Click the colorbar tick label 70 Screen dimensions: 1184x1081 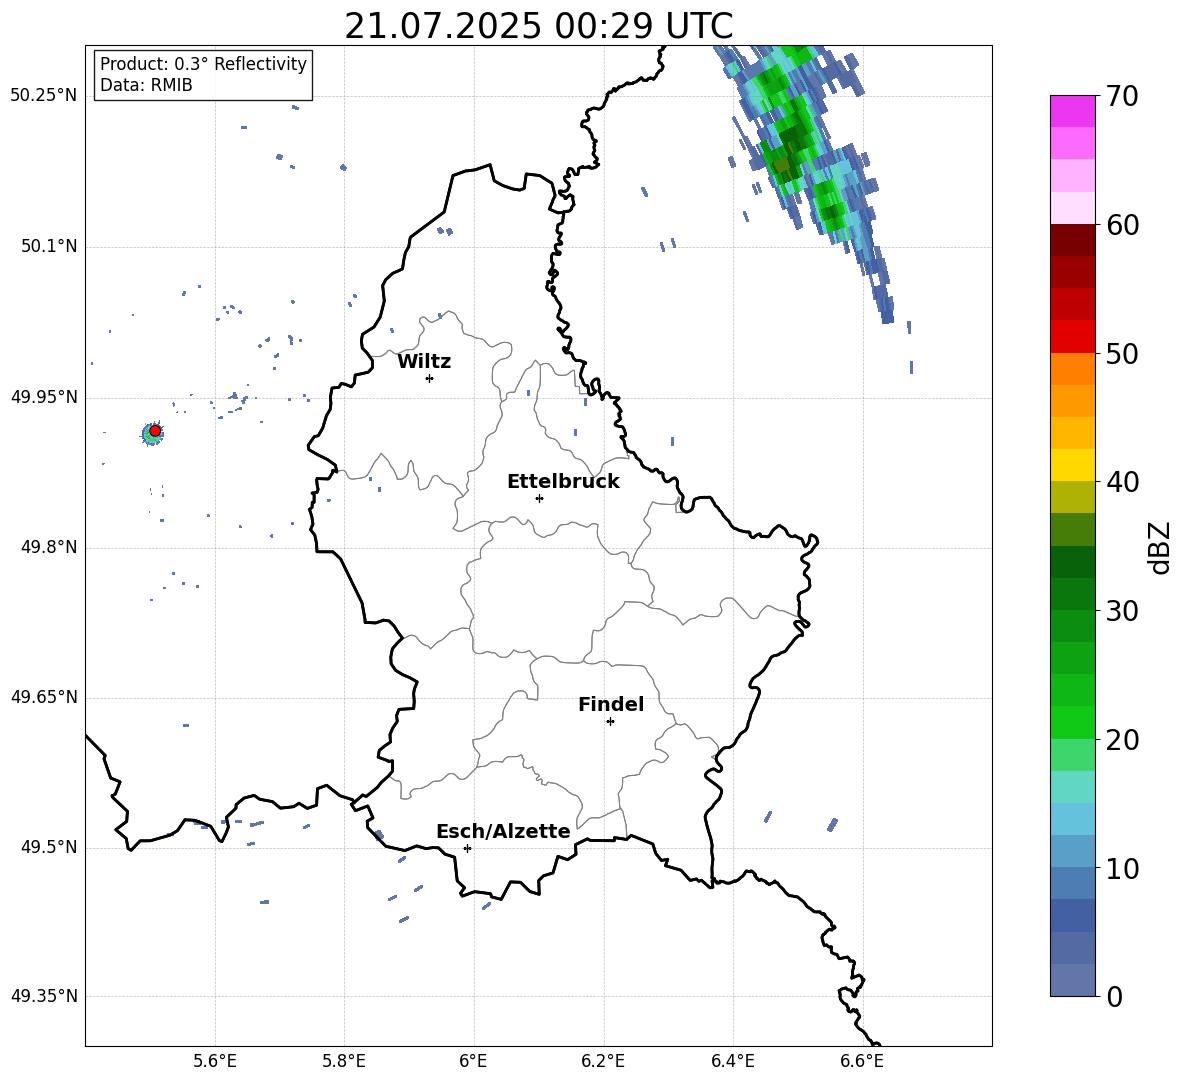pos(1122,97)
